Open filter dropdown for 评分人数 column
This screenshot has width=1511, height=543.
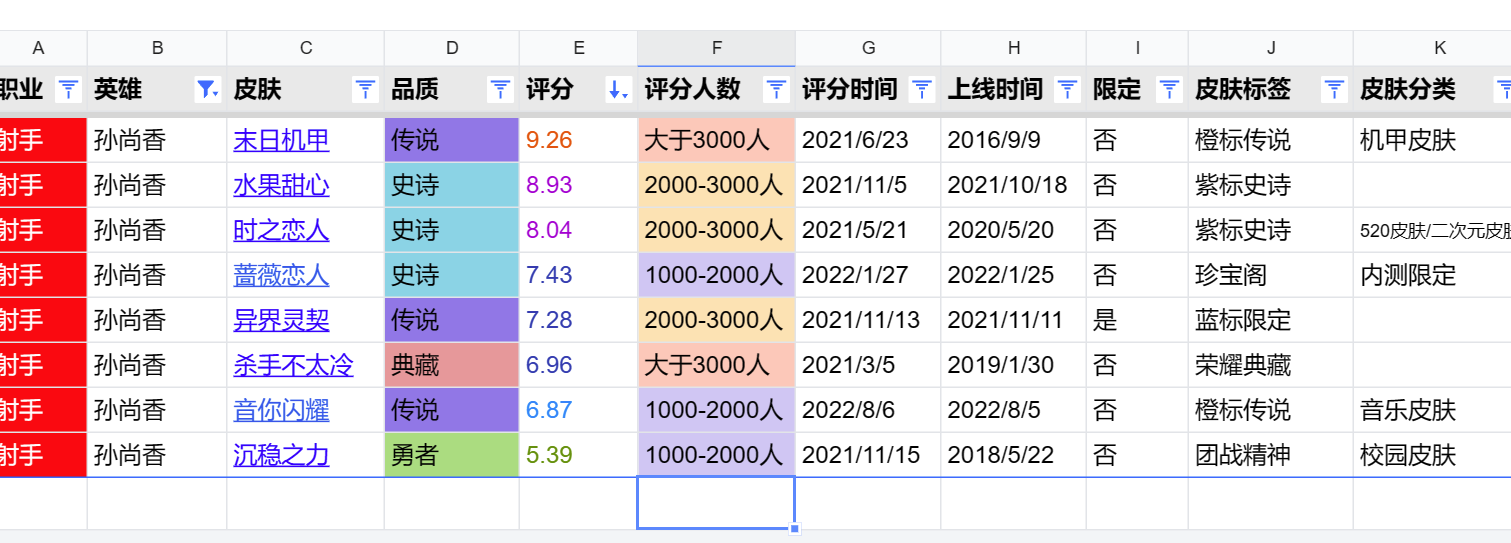pyautogui.click(x=776, y=90)
